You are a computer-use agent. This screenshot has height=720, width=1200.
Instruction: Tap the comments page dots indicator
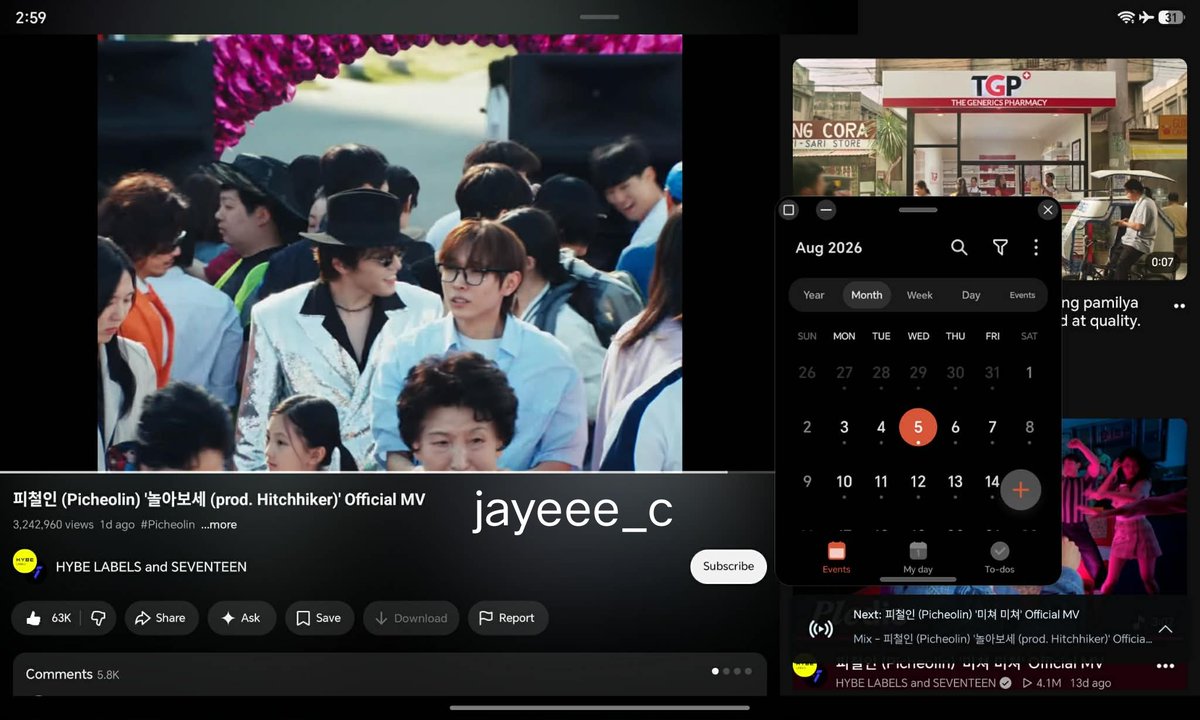pyautogui.click(x=732, y=671)
